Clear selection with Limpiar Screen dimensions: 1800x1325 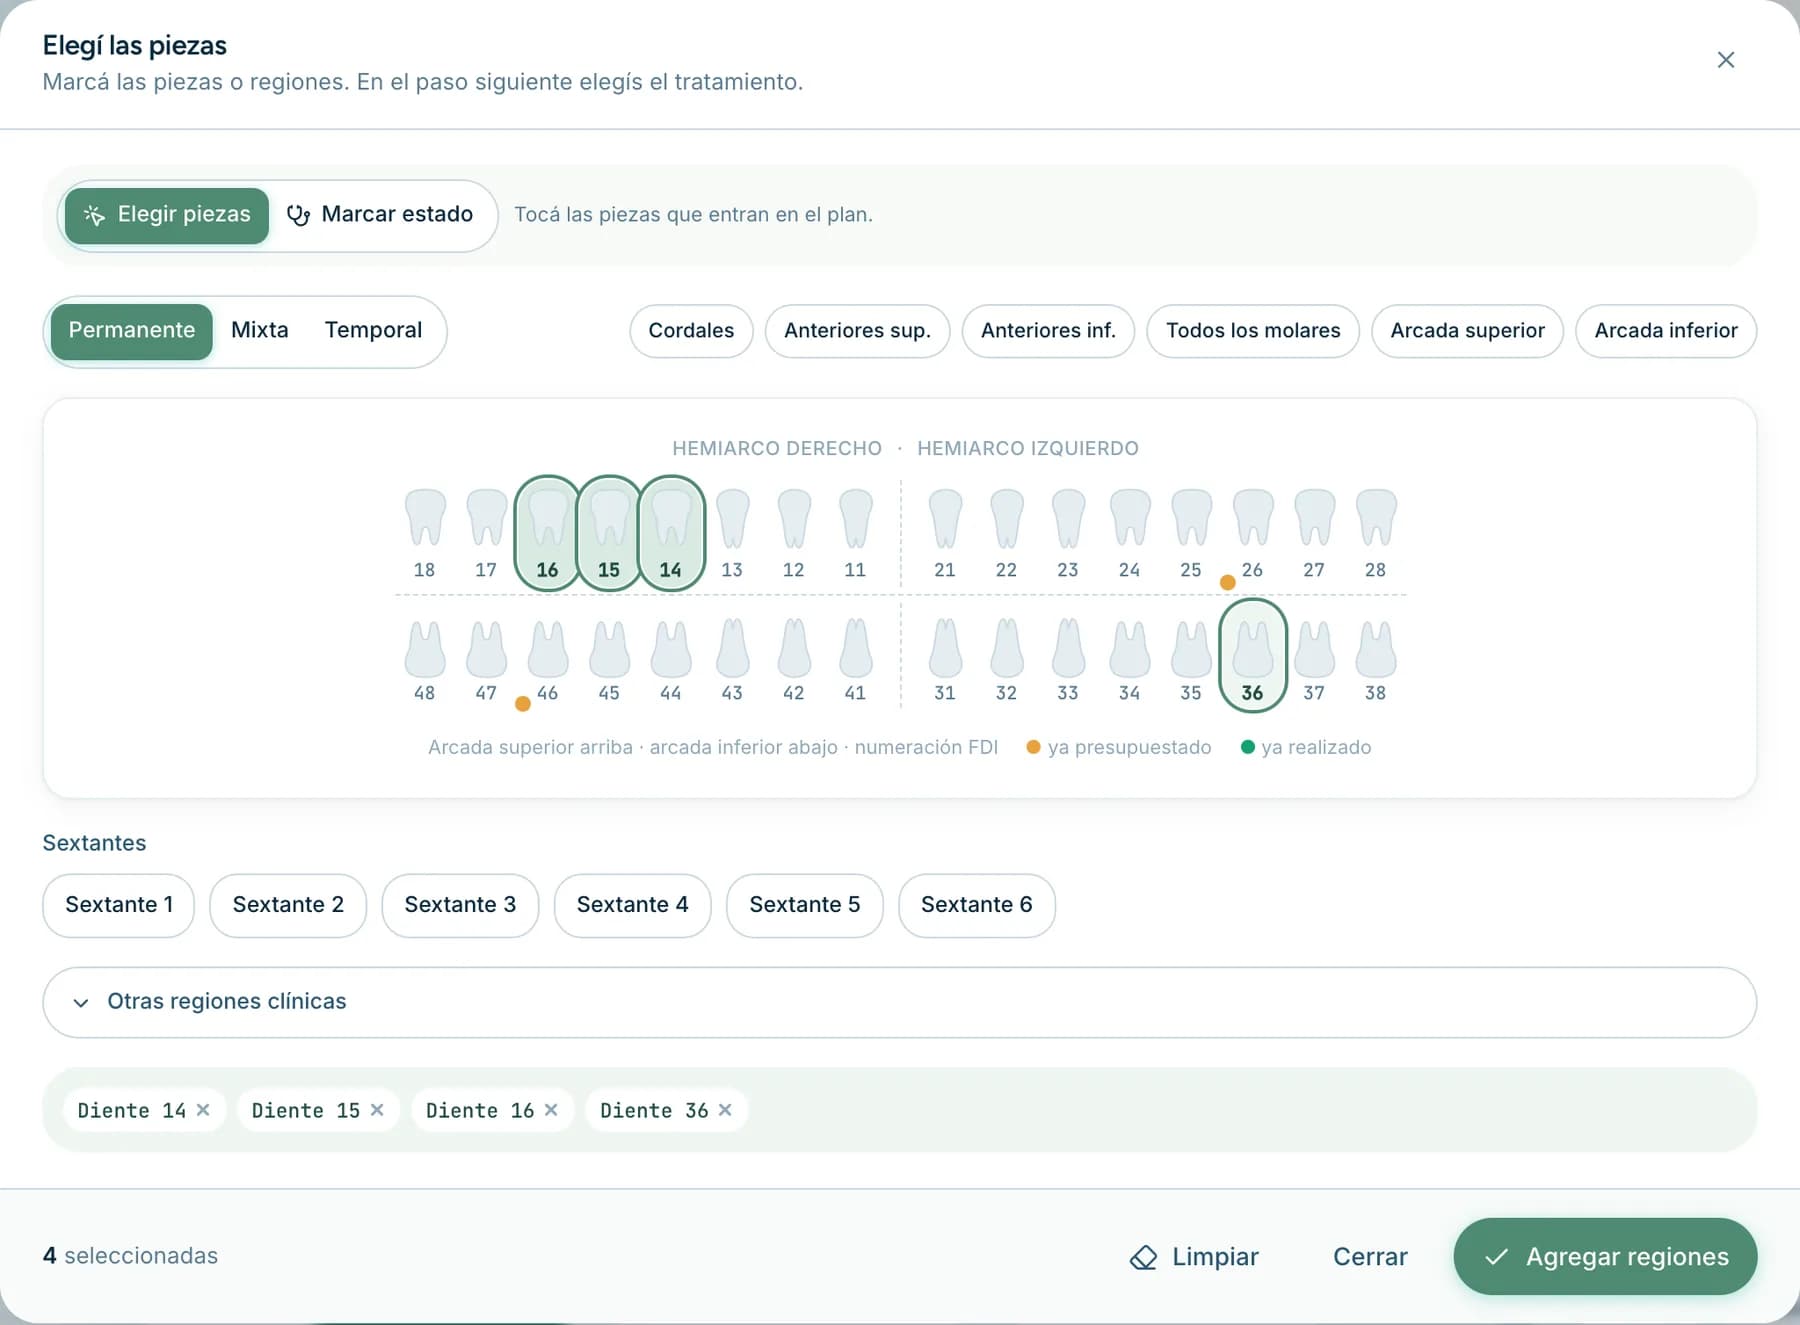click(x=1194, y=1257)
